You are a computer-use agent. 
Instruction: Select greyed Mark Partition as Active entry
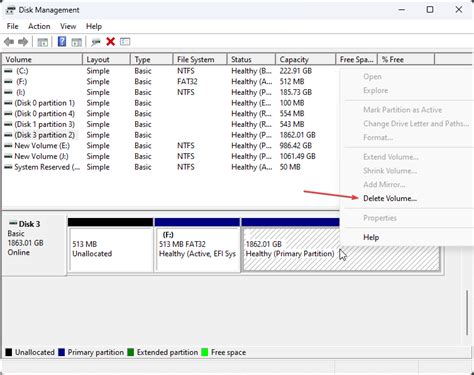403,110
